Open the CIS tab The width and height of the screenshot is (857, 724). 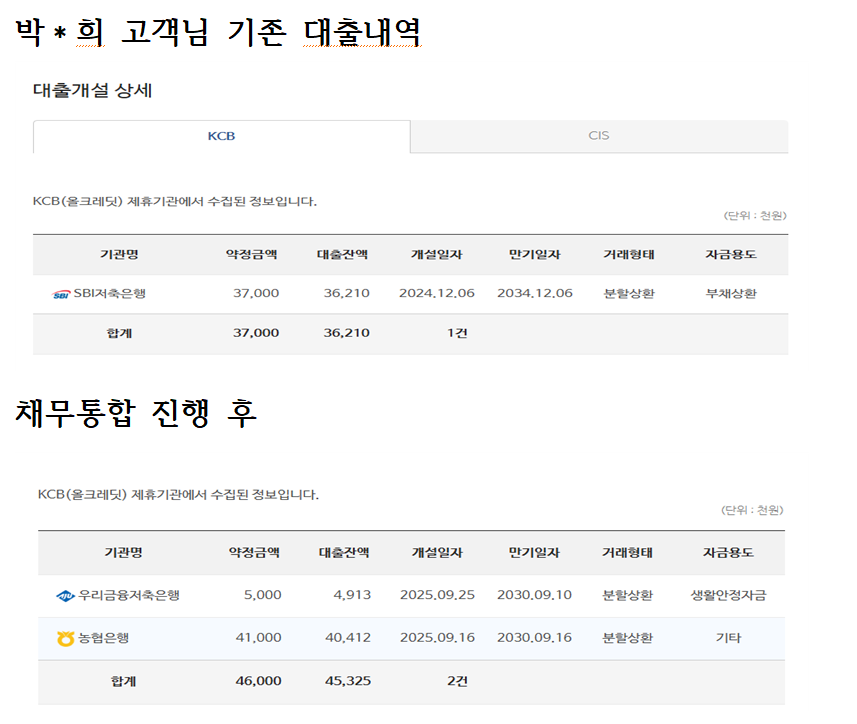(598, 136)
